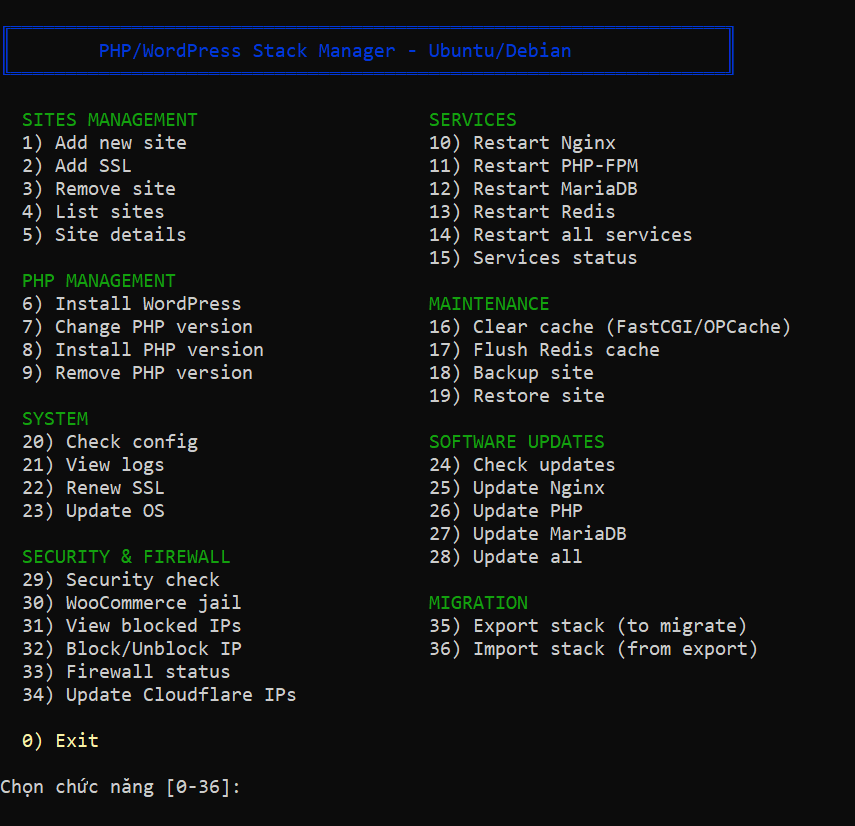Choose 'Services status' menu line
The width and height of the screenshot is (855, 826).
533,258
